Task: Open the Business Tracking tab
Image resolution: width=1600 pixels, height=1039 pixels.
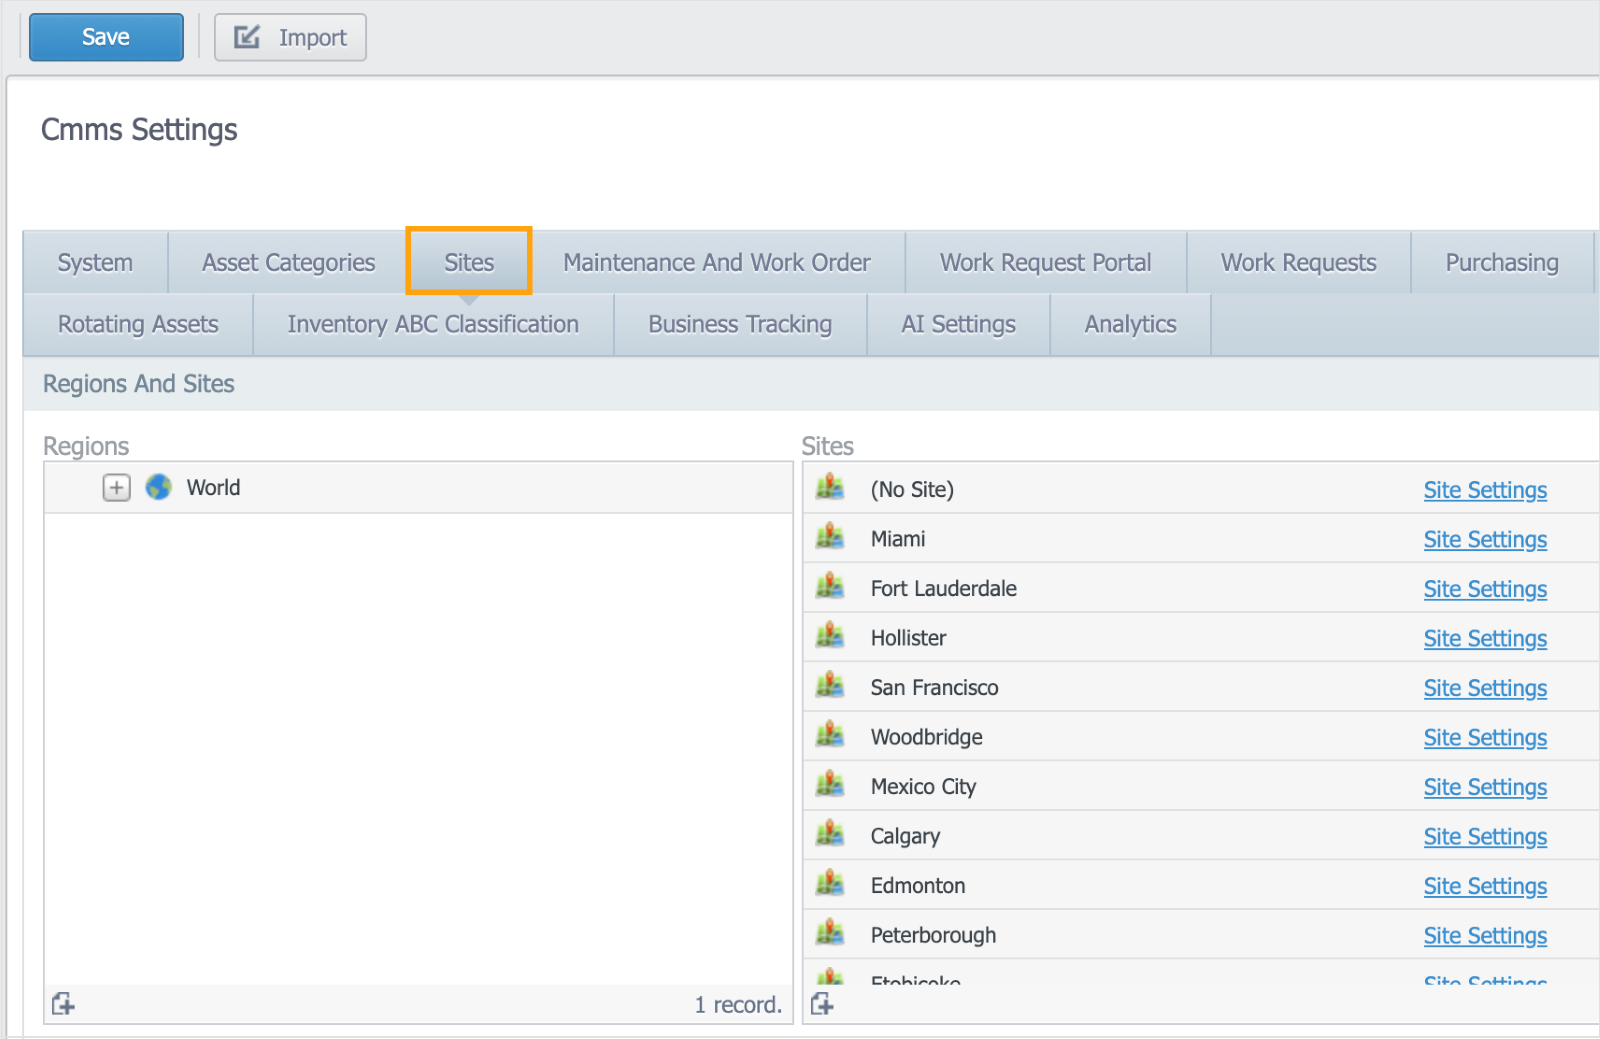Action: (739, 324)
